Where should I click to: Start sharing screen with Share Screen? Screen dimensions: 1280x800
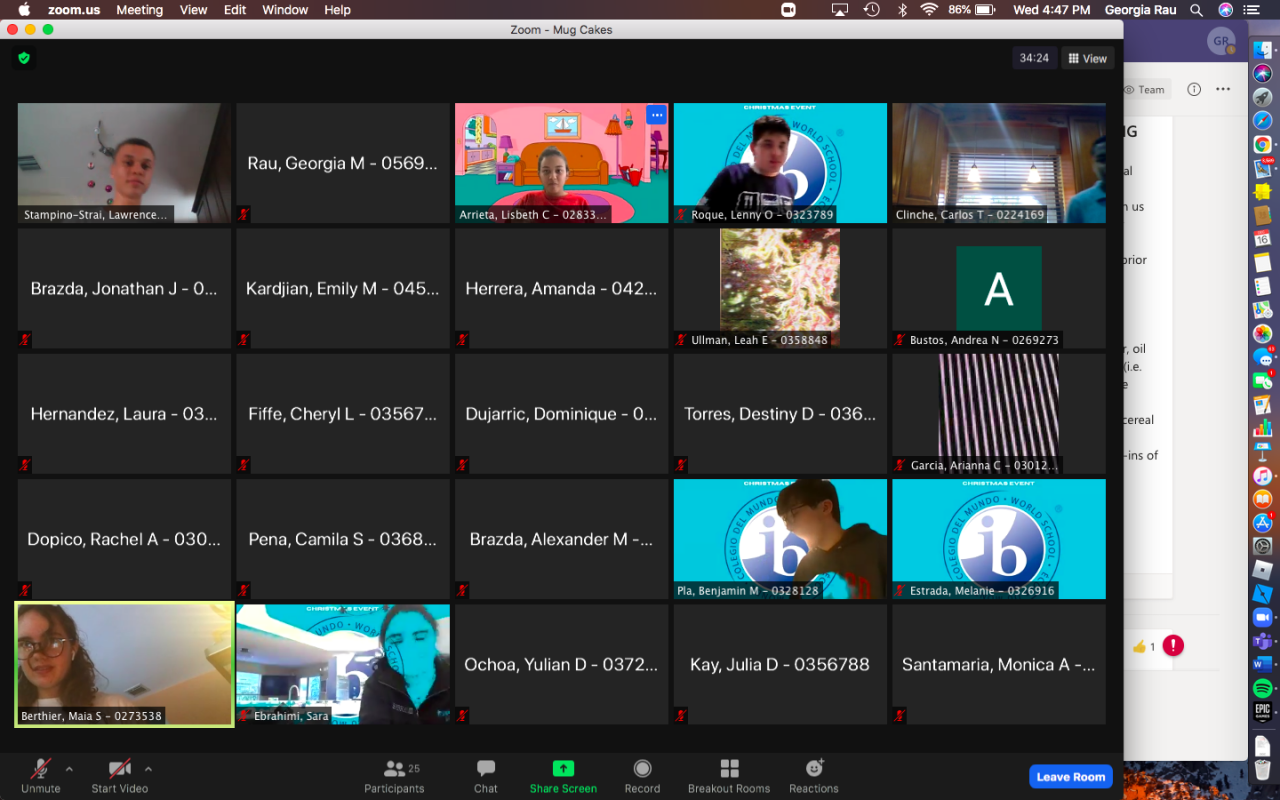pos(563,775)
